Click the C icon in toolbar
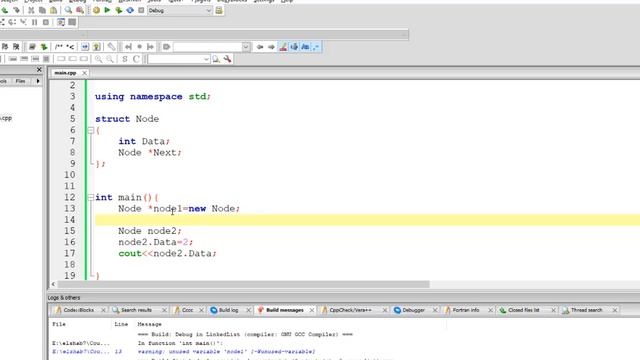 coord(136,59)
